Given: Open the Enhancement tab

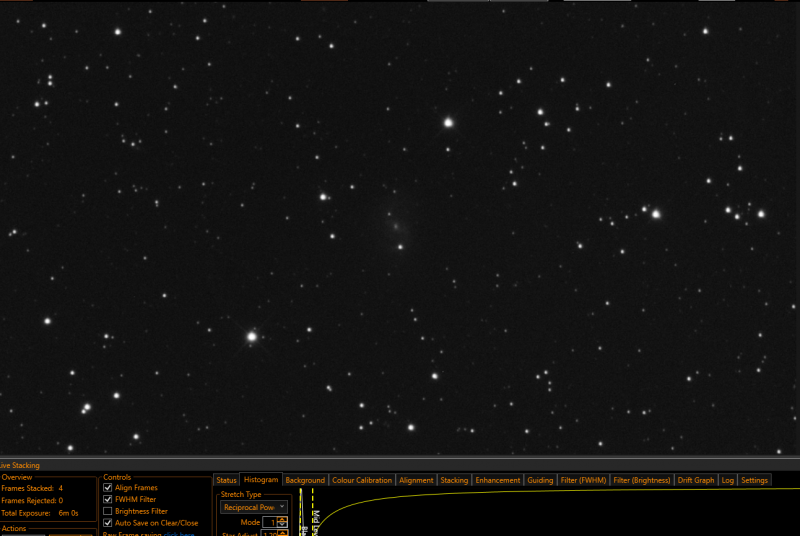Looking at the screenshot, I should [497, 480].
